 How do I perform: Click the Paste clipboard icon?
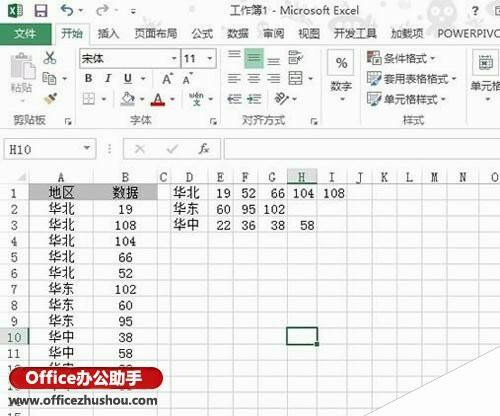coord(22,67)
